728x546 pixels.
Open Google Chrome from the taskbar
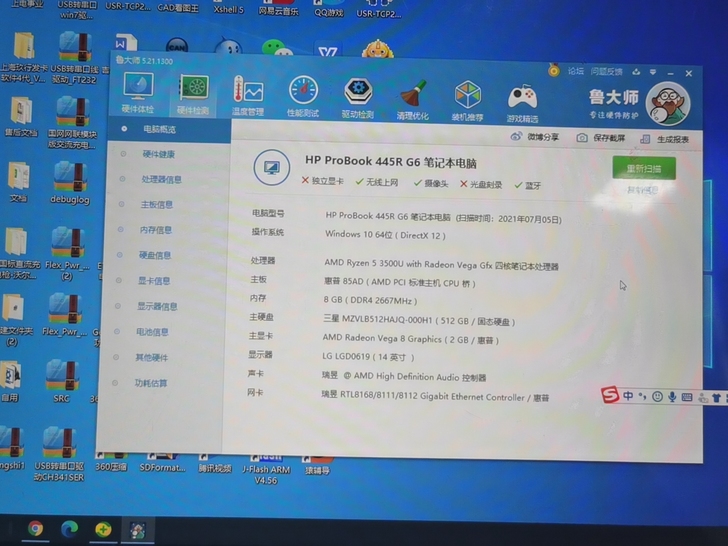[x=36, y=528]
